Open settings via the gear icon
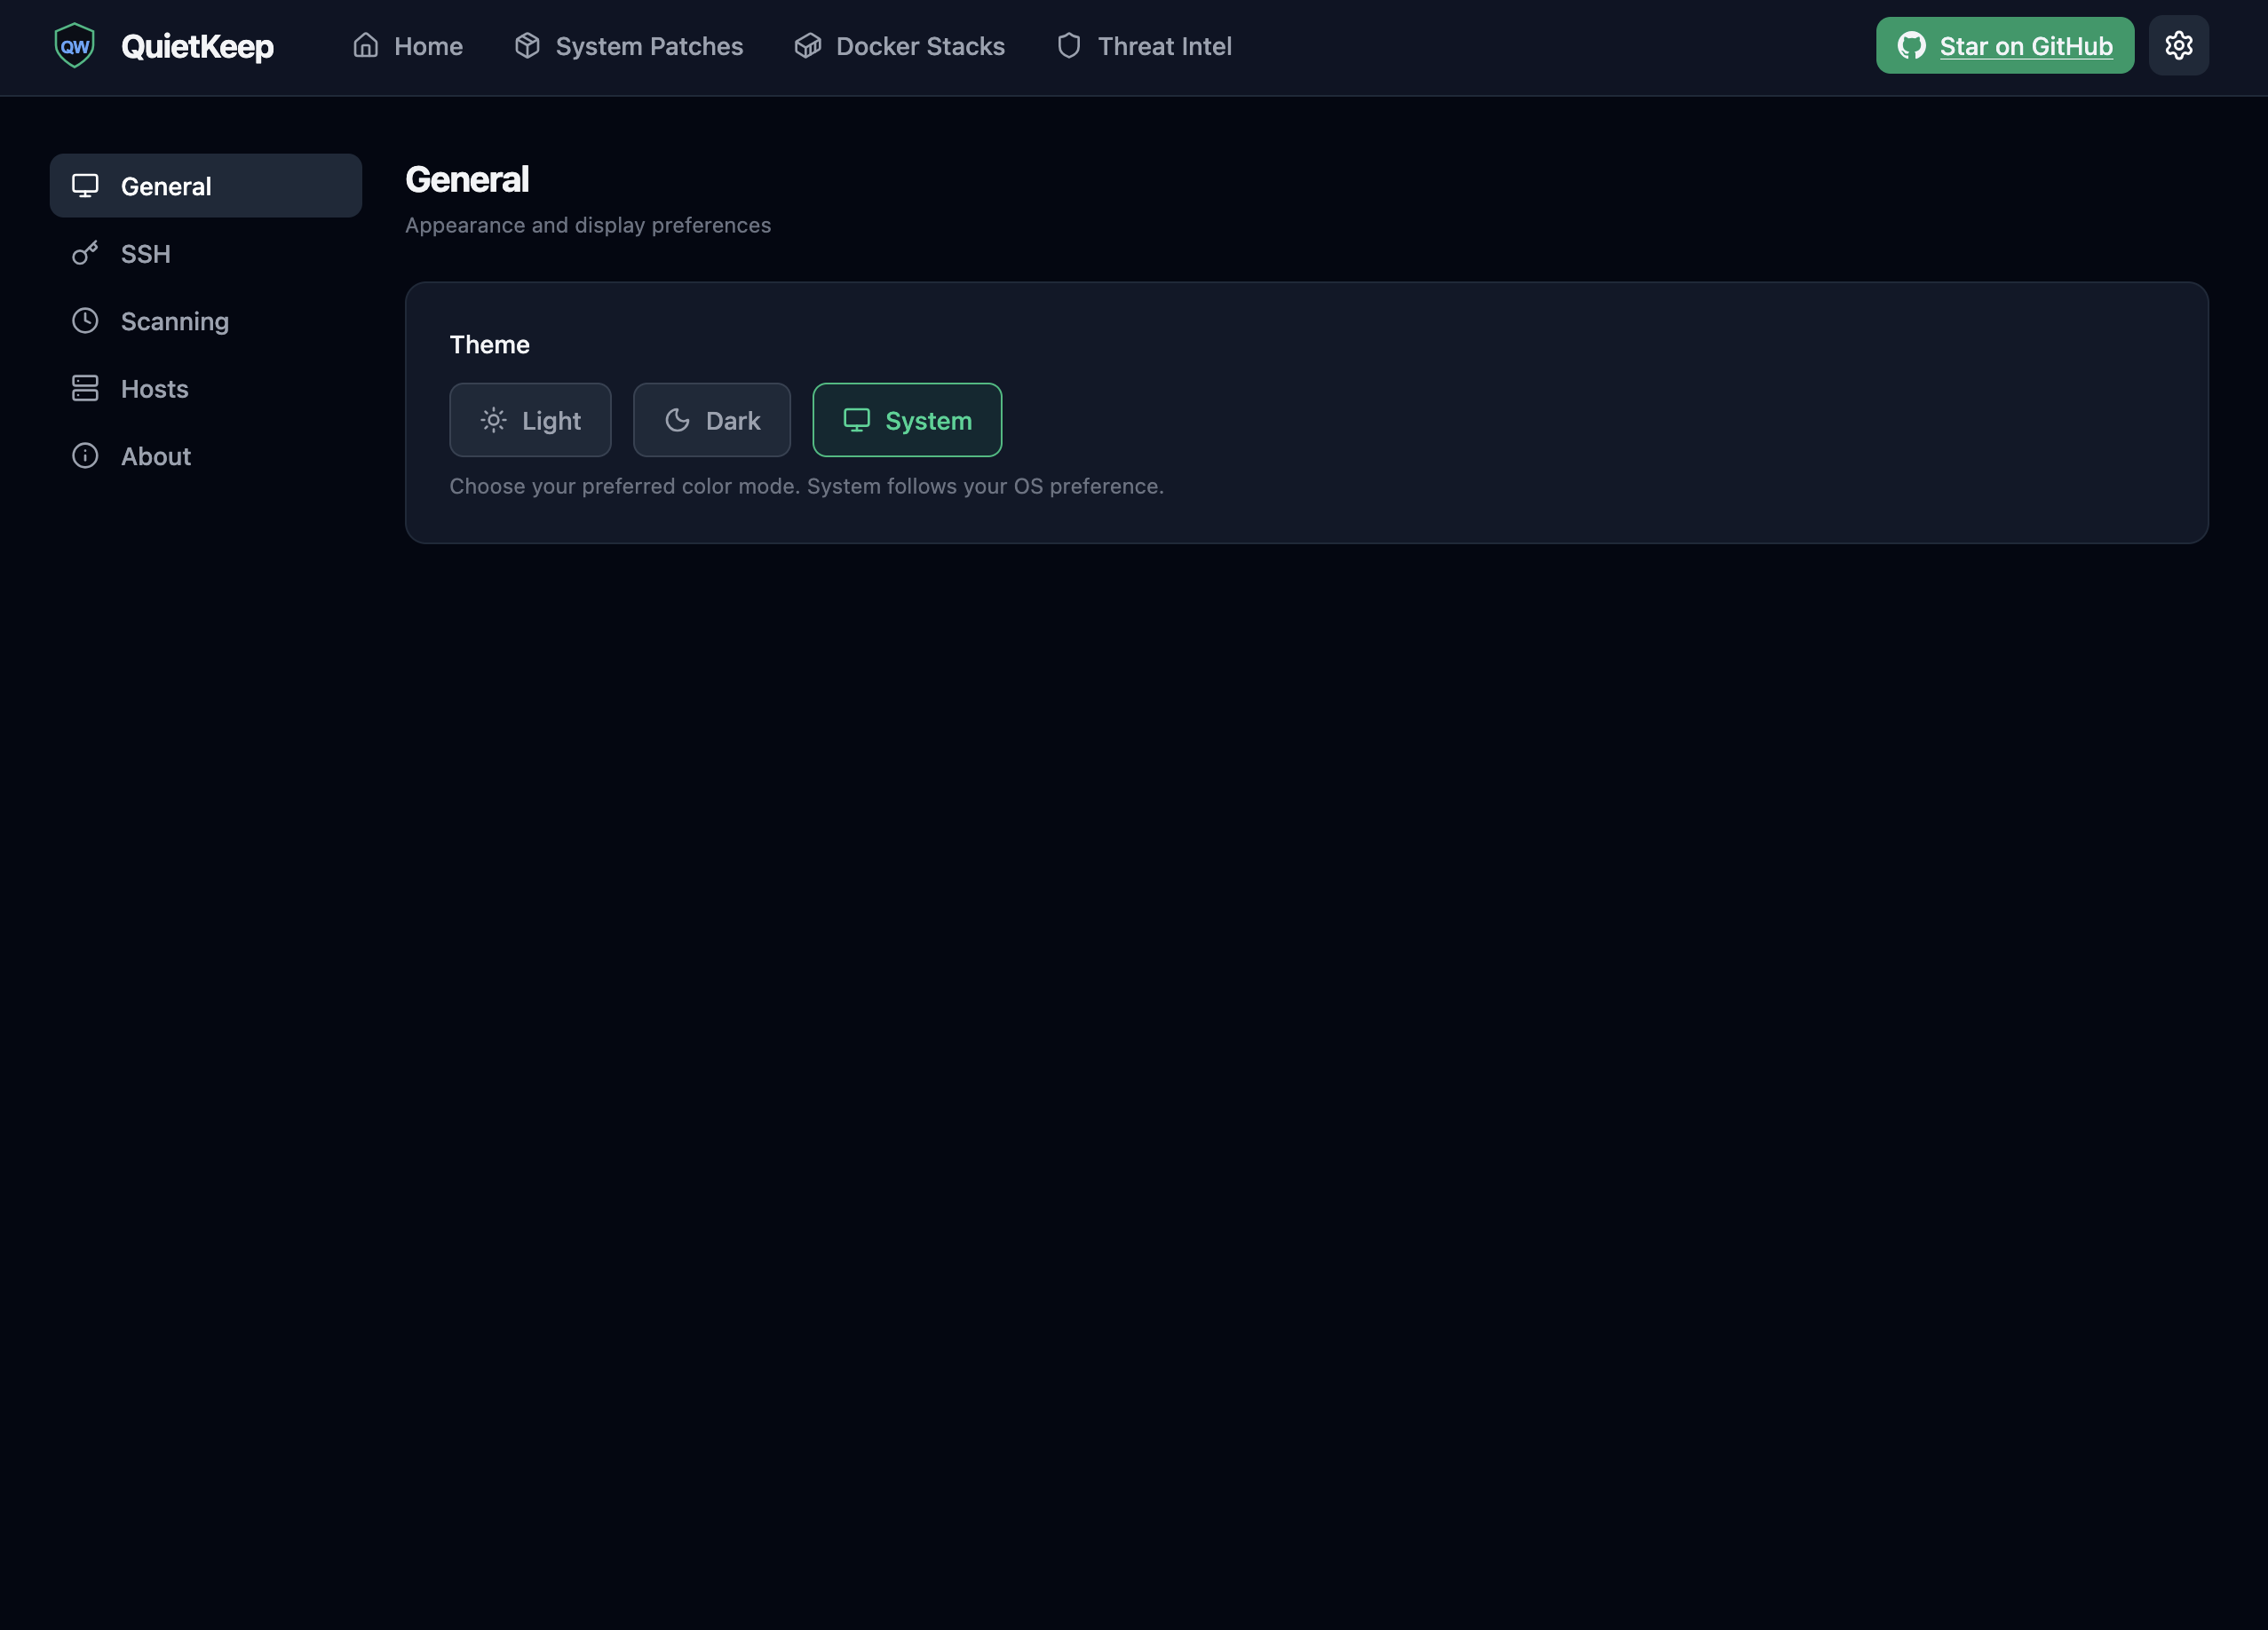Image resolution: width=2268 pixels, height=1630 pixels. click(2179, 45)
